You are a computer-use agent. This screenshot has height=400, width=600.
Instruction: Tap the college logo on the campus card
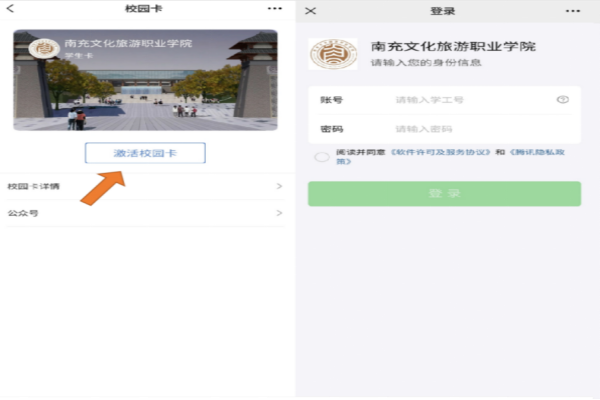[44, 49]
